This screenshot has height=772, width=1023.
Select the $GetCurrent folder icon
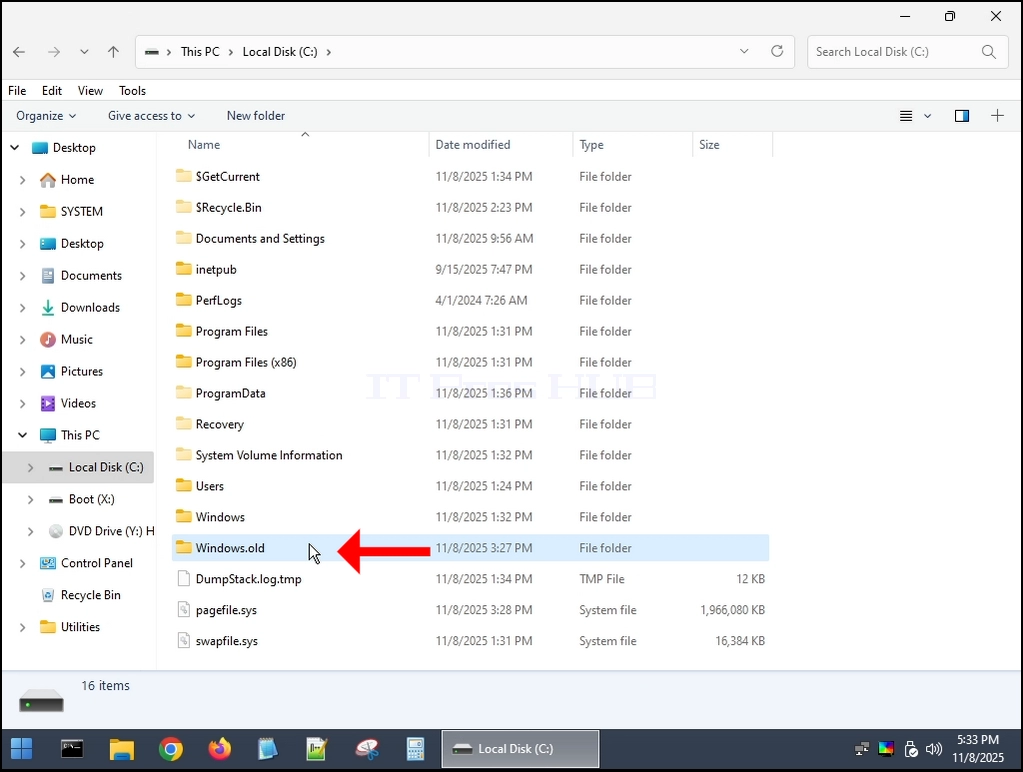tap(183, 176)
